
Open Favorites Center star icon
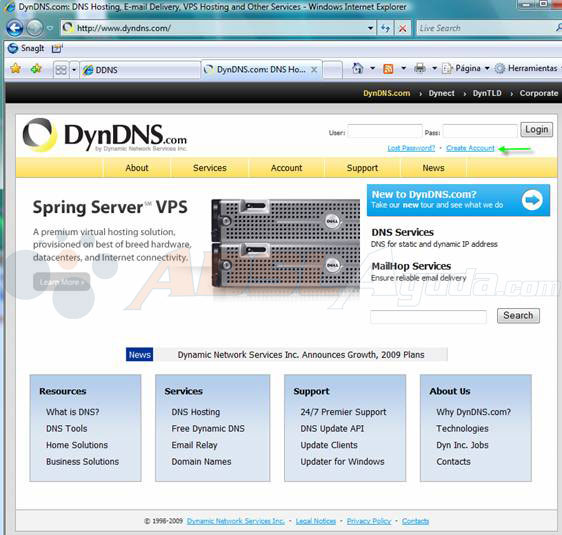point(15,68)
